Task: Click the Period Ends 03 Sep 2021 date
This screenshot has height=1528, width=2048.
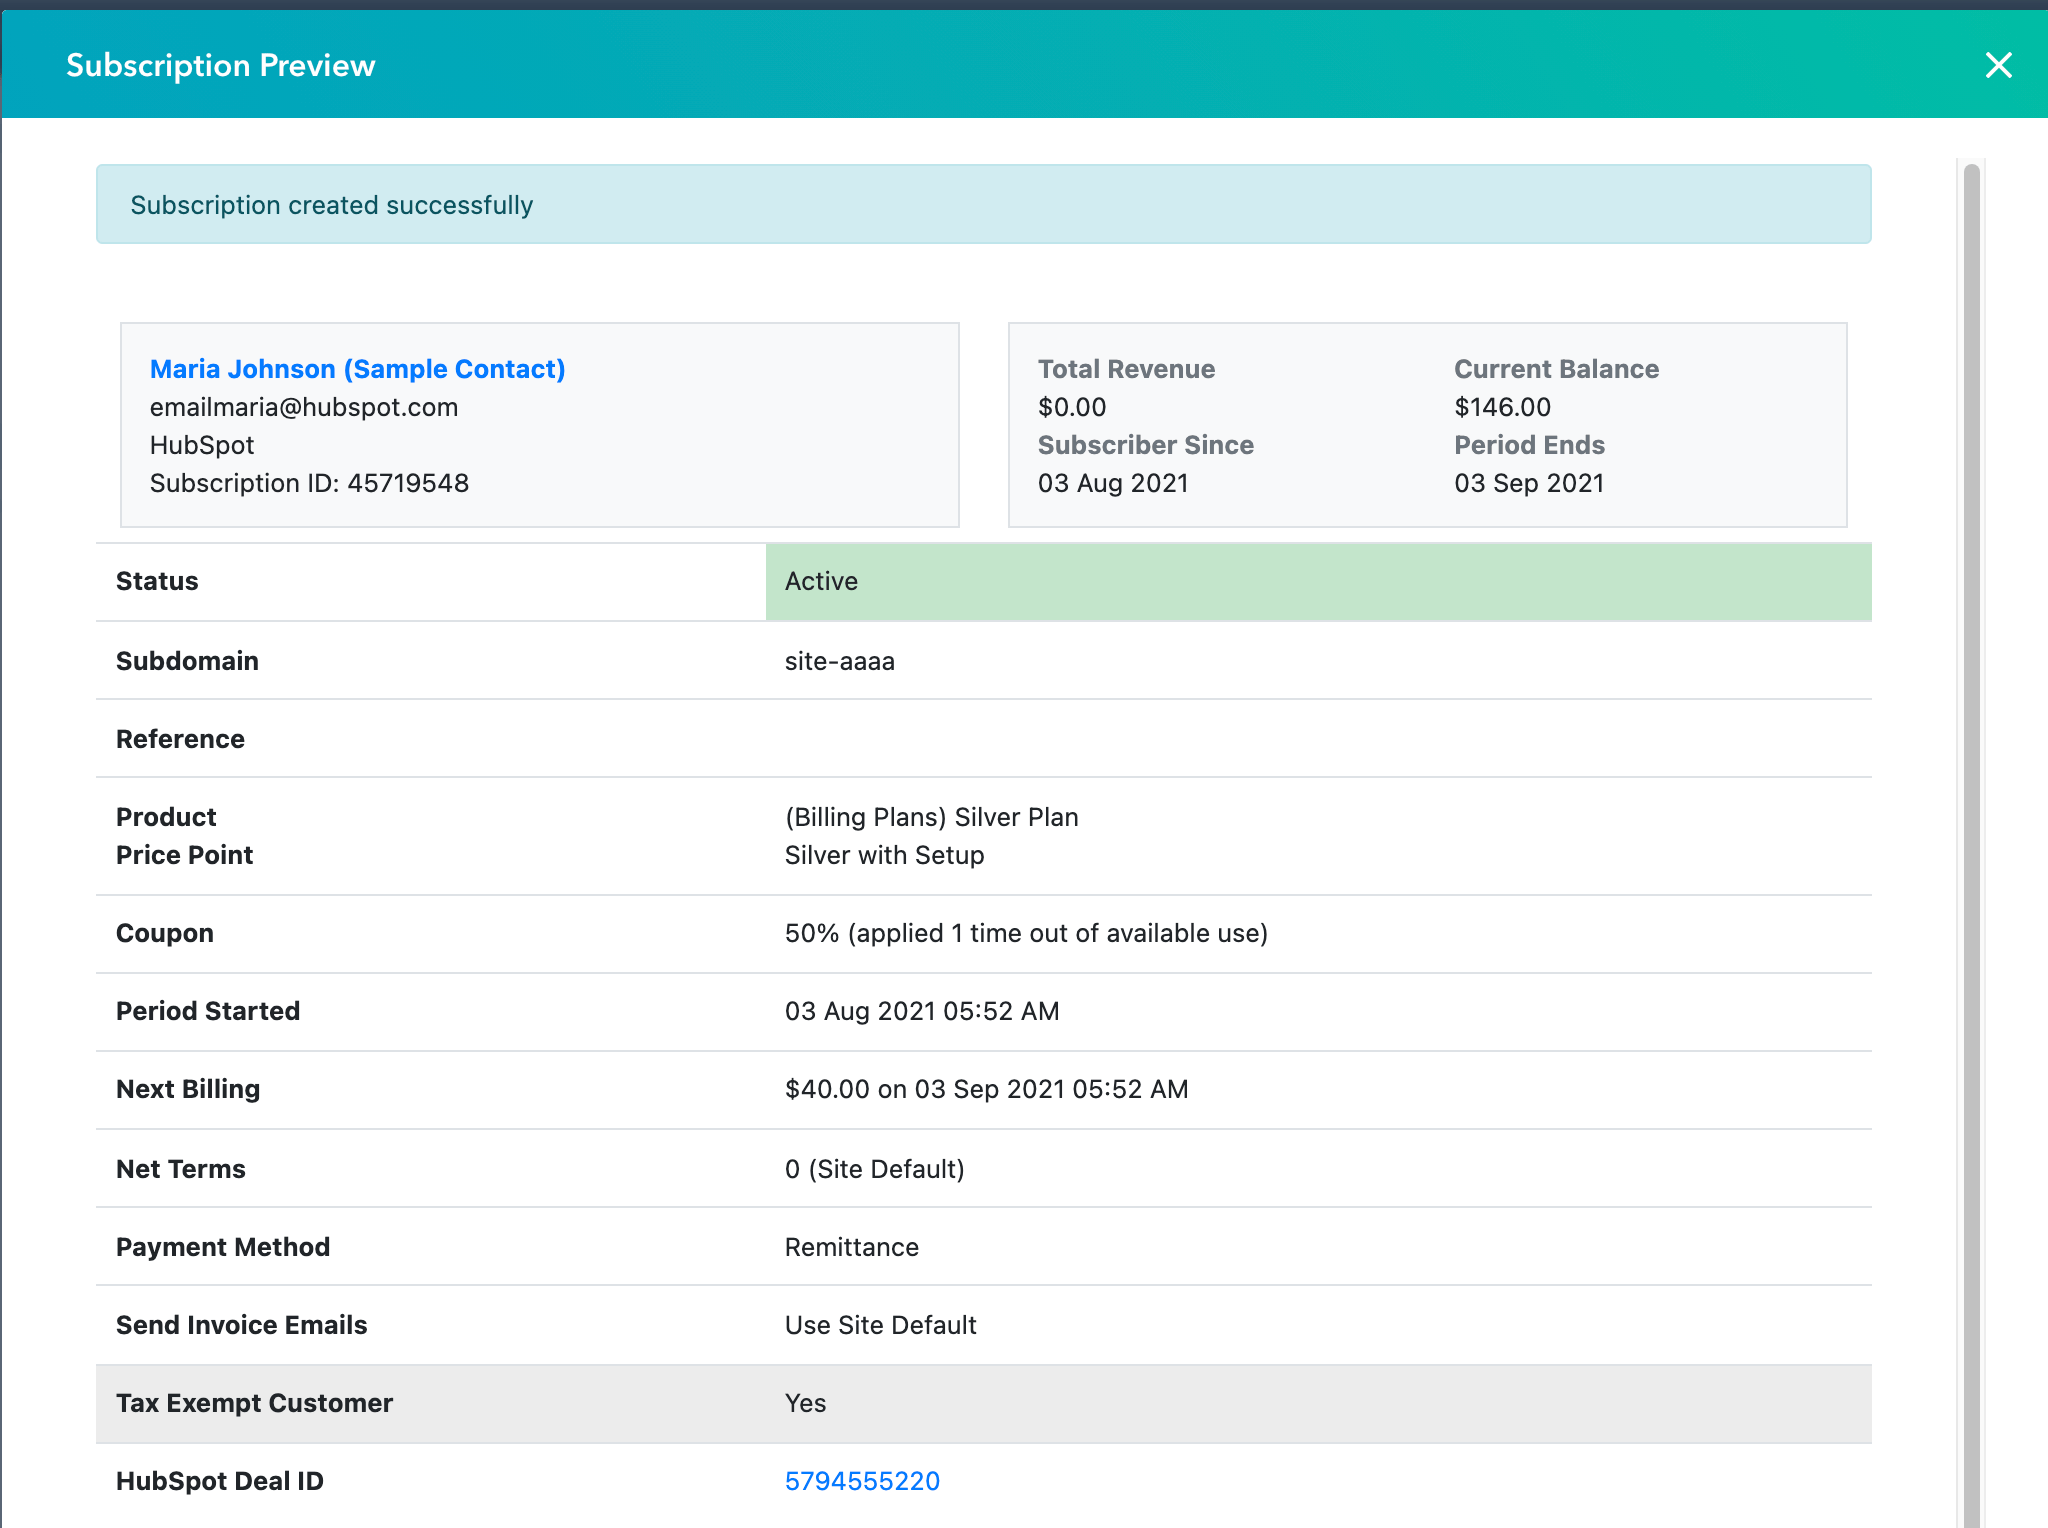Action: tap(1528, 484)
